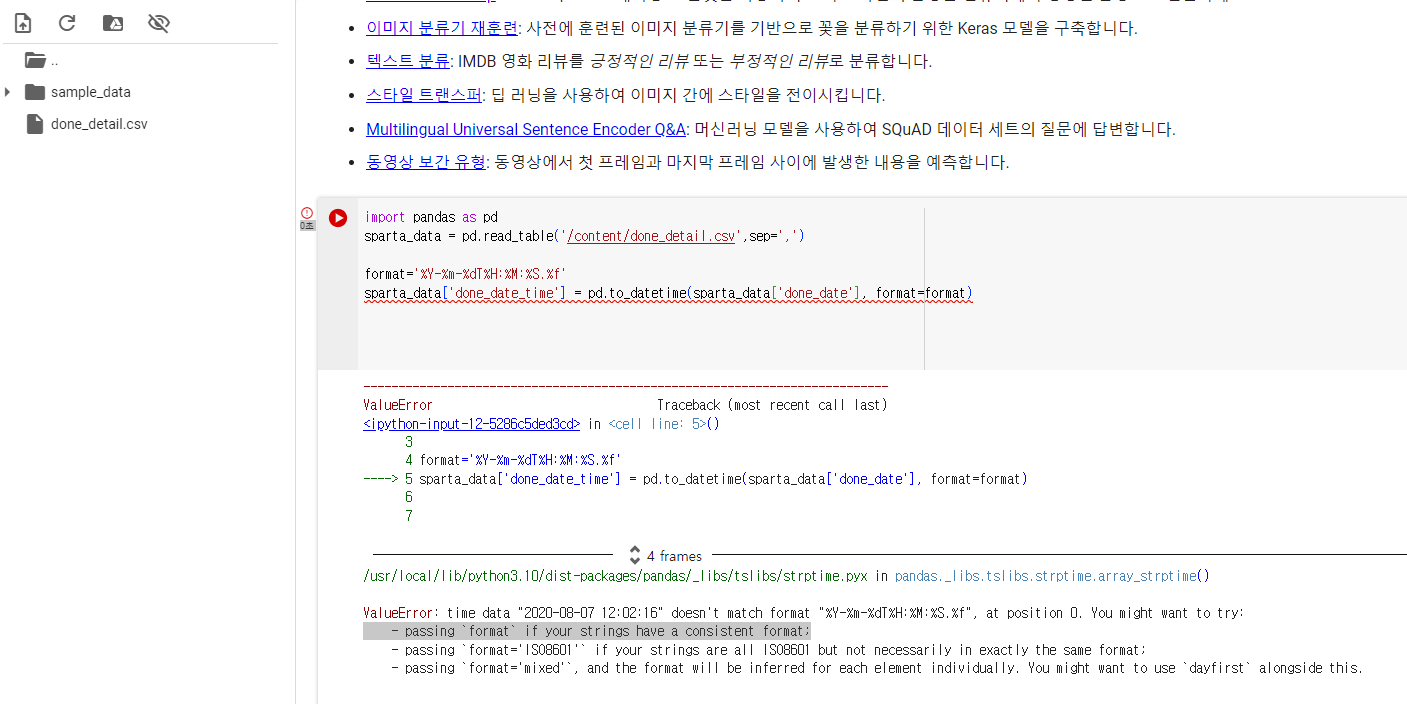The image size is (1407, 704).
Task: Click the format='ISO8601' suggestion line
Action: [768, 650]
